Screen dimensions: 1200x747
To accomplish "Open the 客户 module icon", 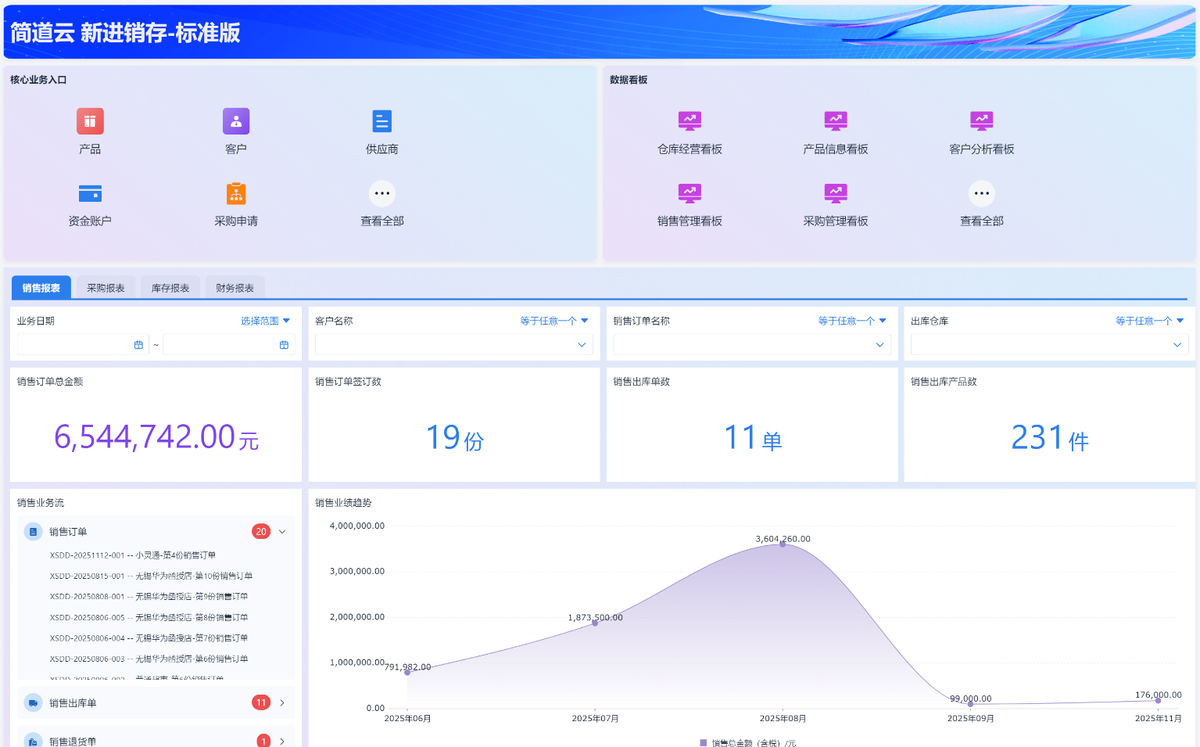I will coord(236,122).
